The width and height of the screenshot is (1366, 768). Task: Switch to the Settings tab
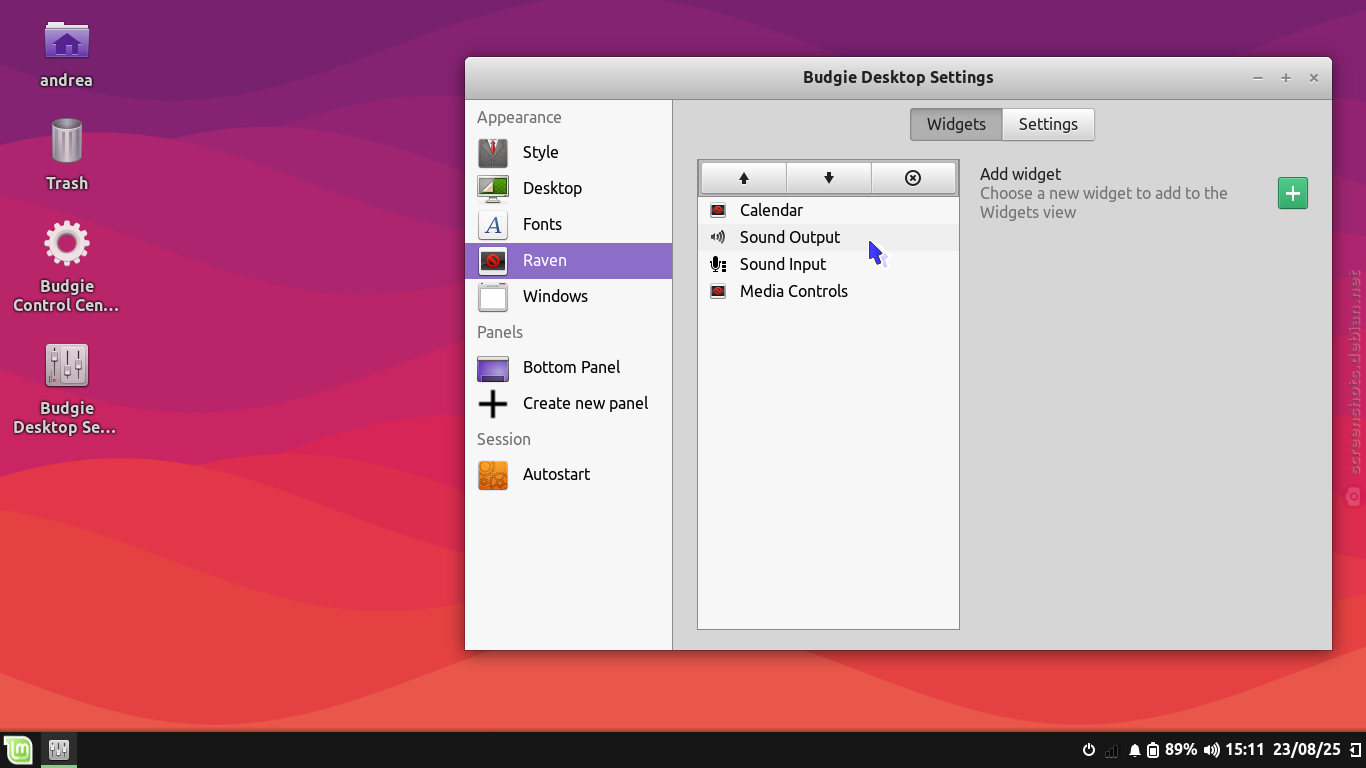[x=1048, y=124]
